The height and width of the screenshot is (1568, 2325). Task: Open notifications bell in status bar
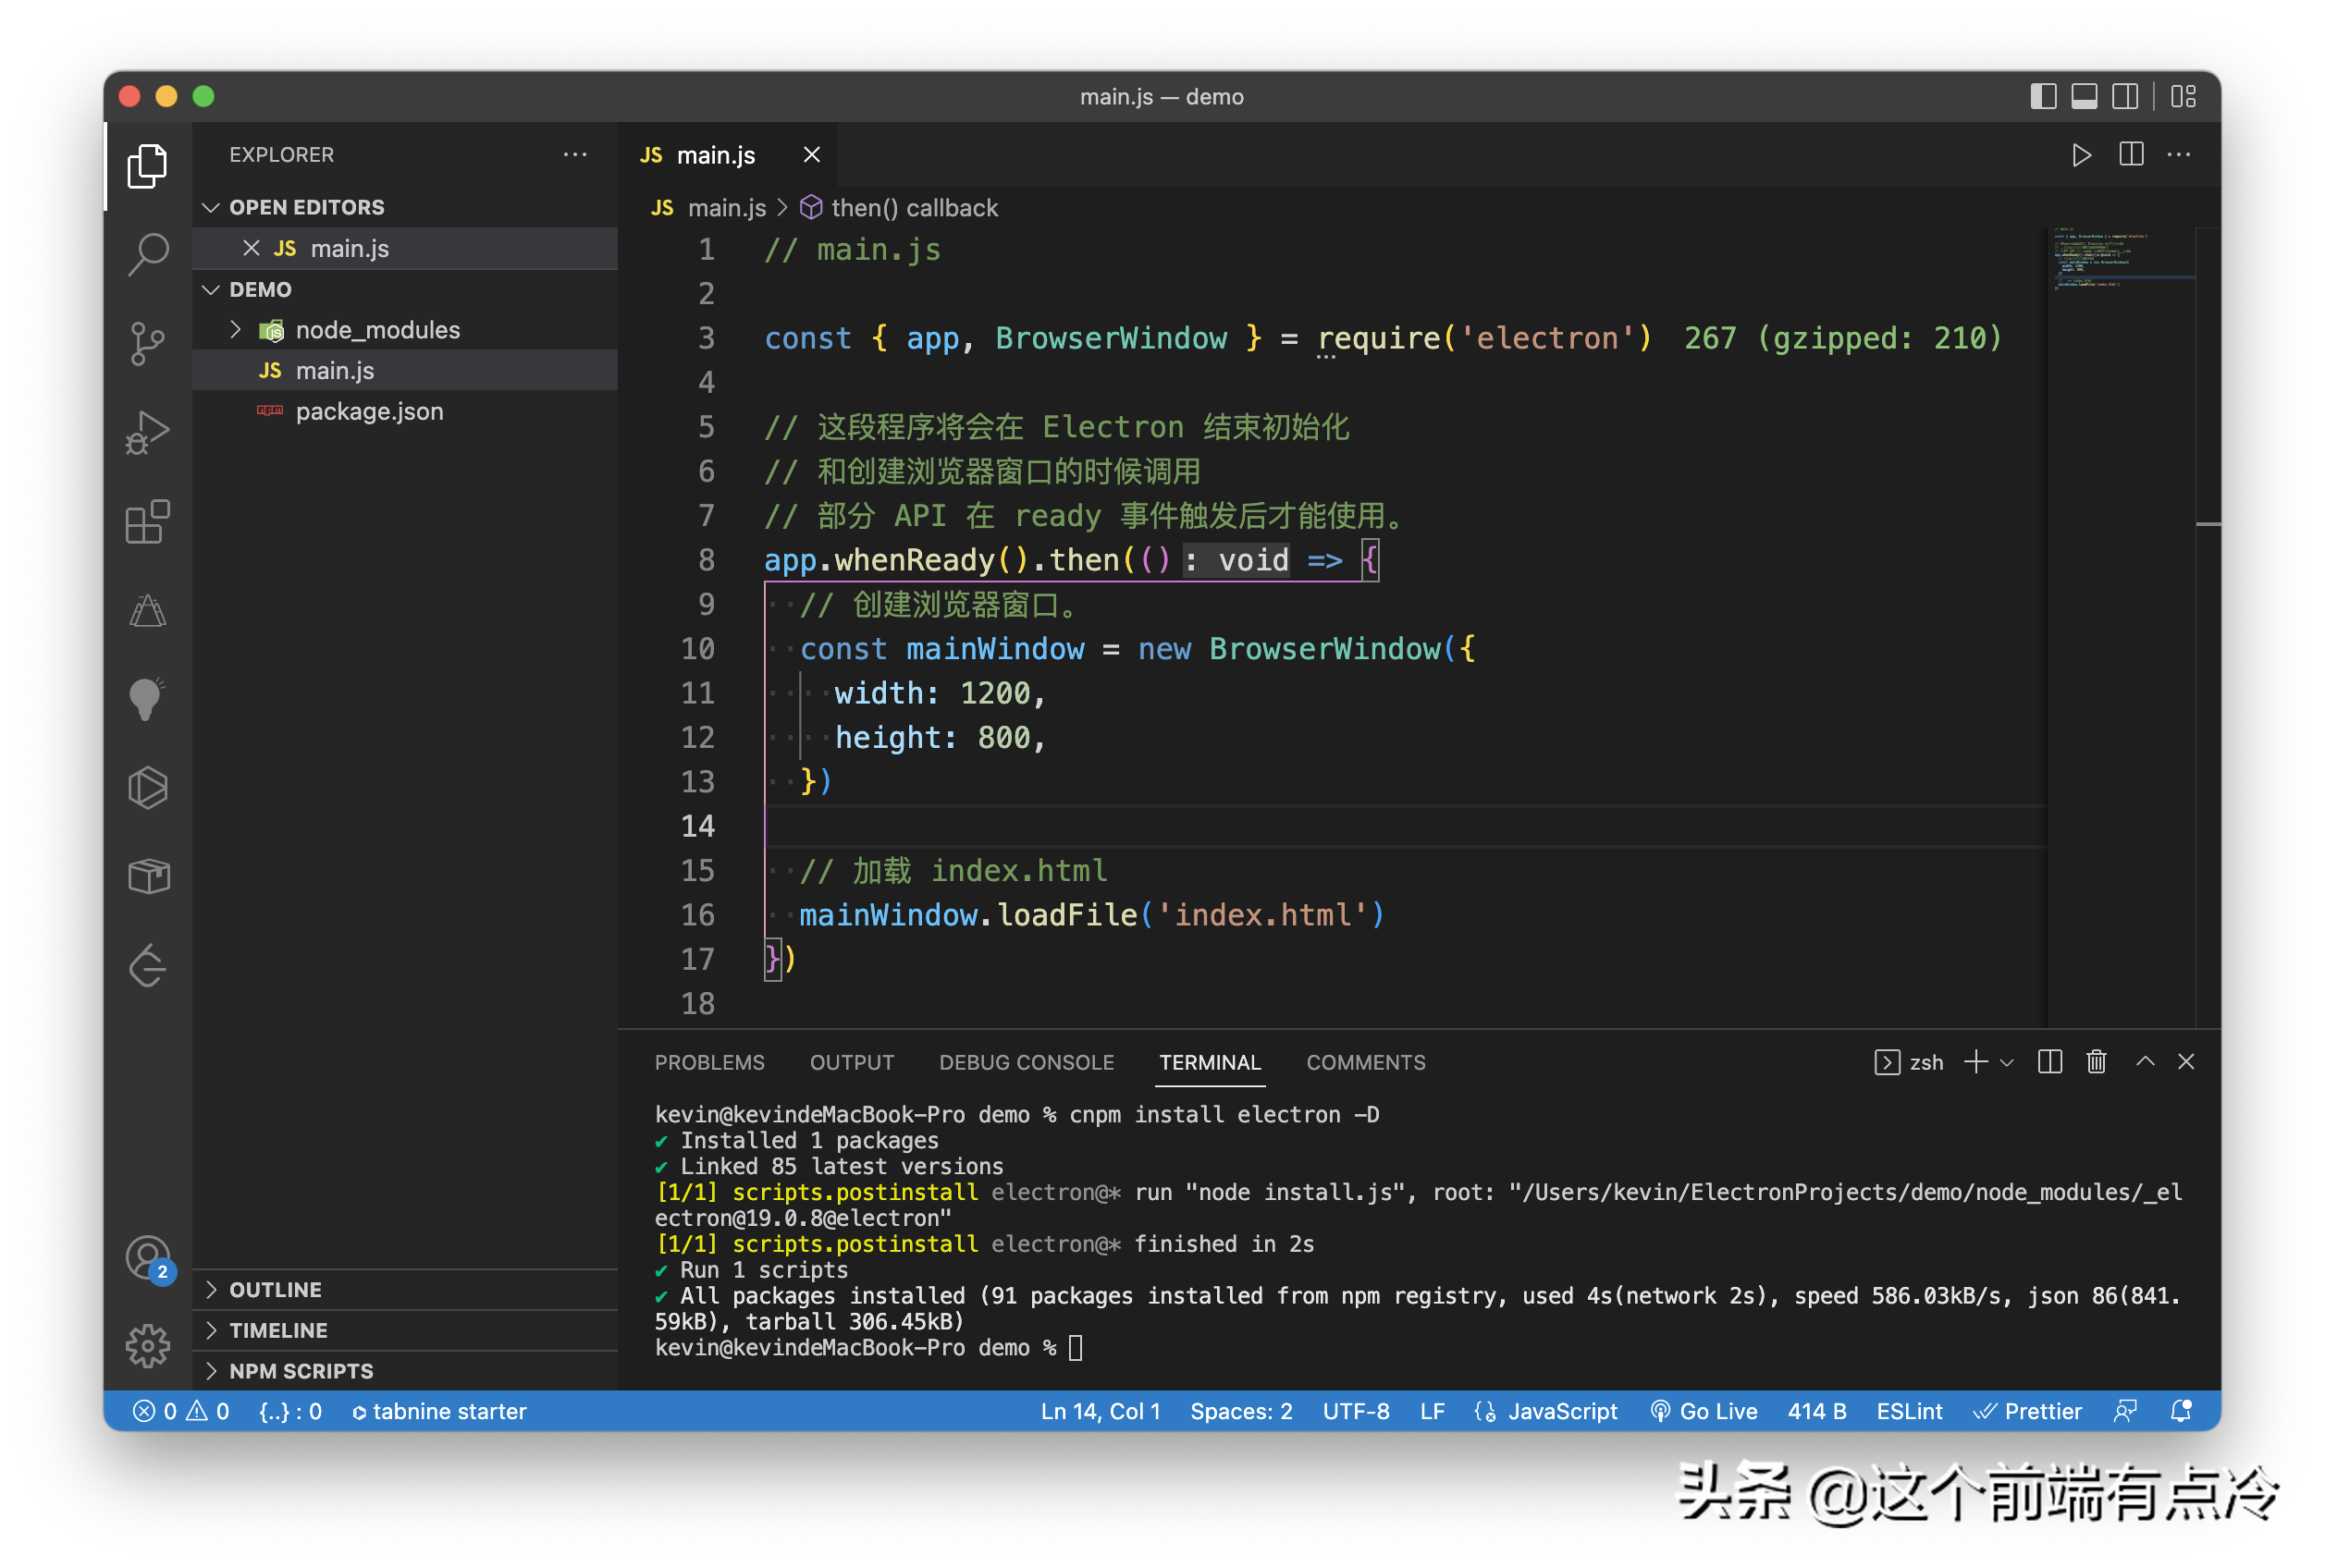[x=2181, y=1411]
